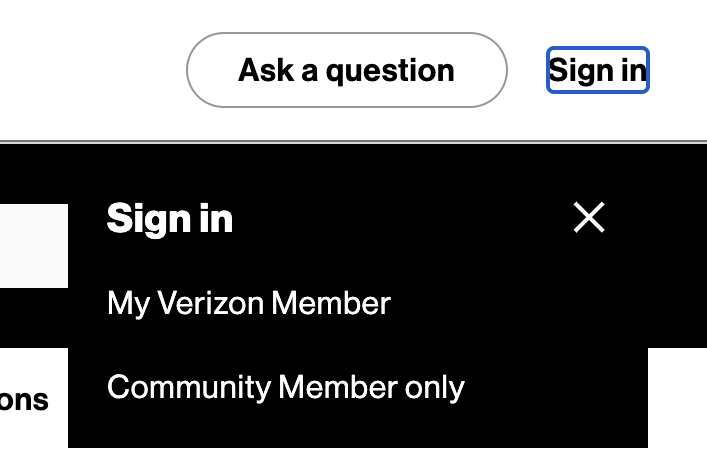Viewport: 707px width, 473px height.
Task: Click the Sign in button in header
Action: point(598,70)
